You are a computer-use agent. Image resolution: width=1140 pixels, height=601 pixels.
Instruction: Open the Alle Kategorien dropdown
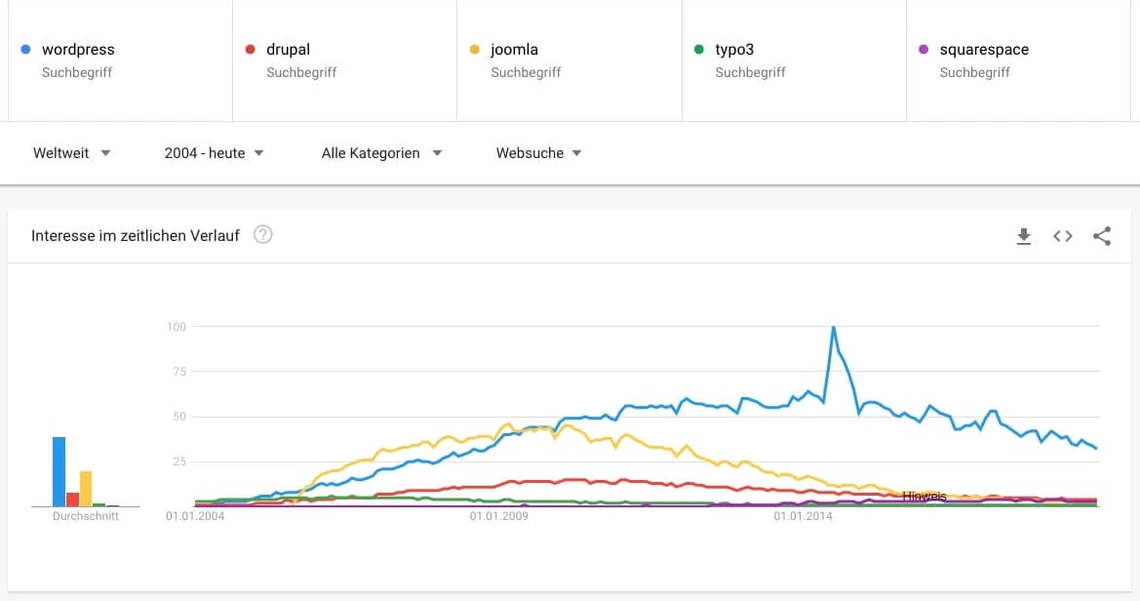(381, 153)
